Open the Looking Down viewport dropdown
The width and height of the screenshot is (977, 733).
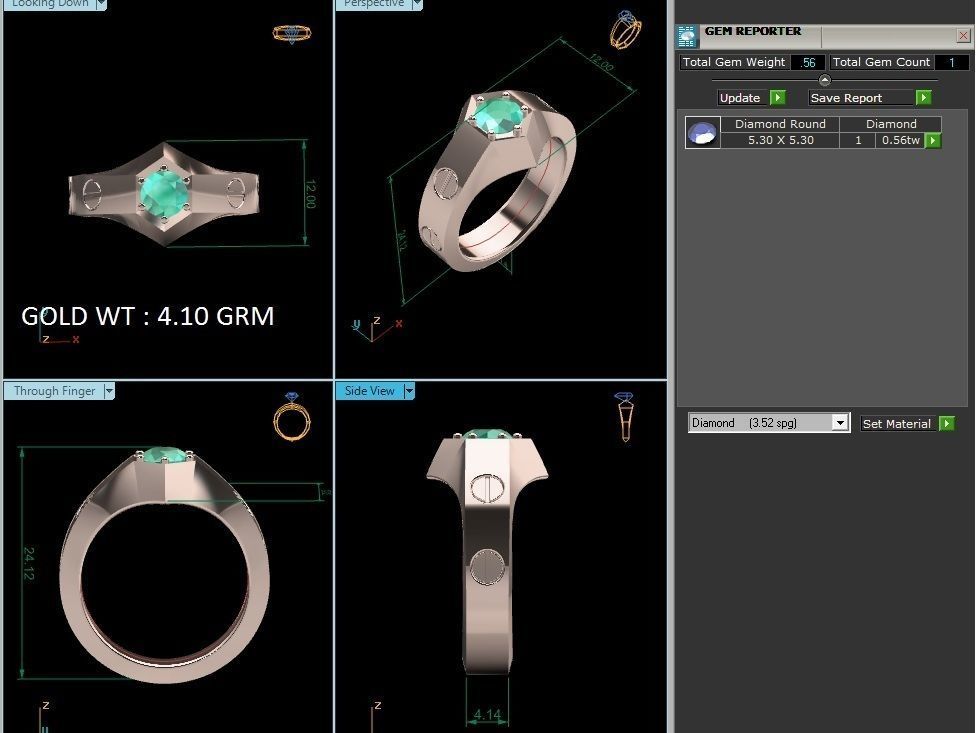(101, 4)
